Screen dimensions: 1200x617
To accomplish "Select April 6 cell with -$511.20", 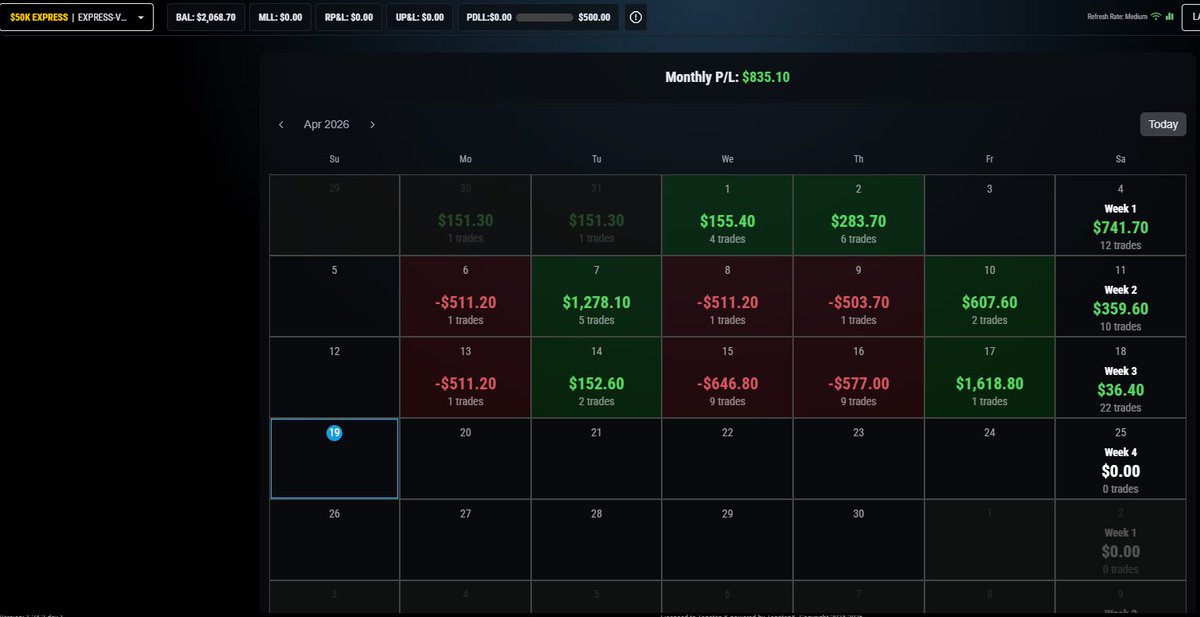I will coord(465,296).
